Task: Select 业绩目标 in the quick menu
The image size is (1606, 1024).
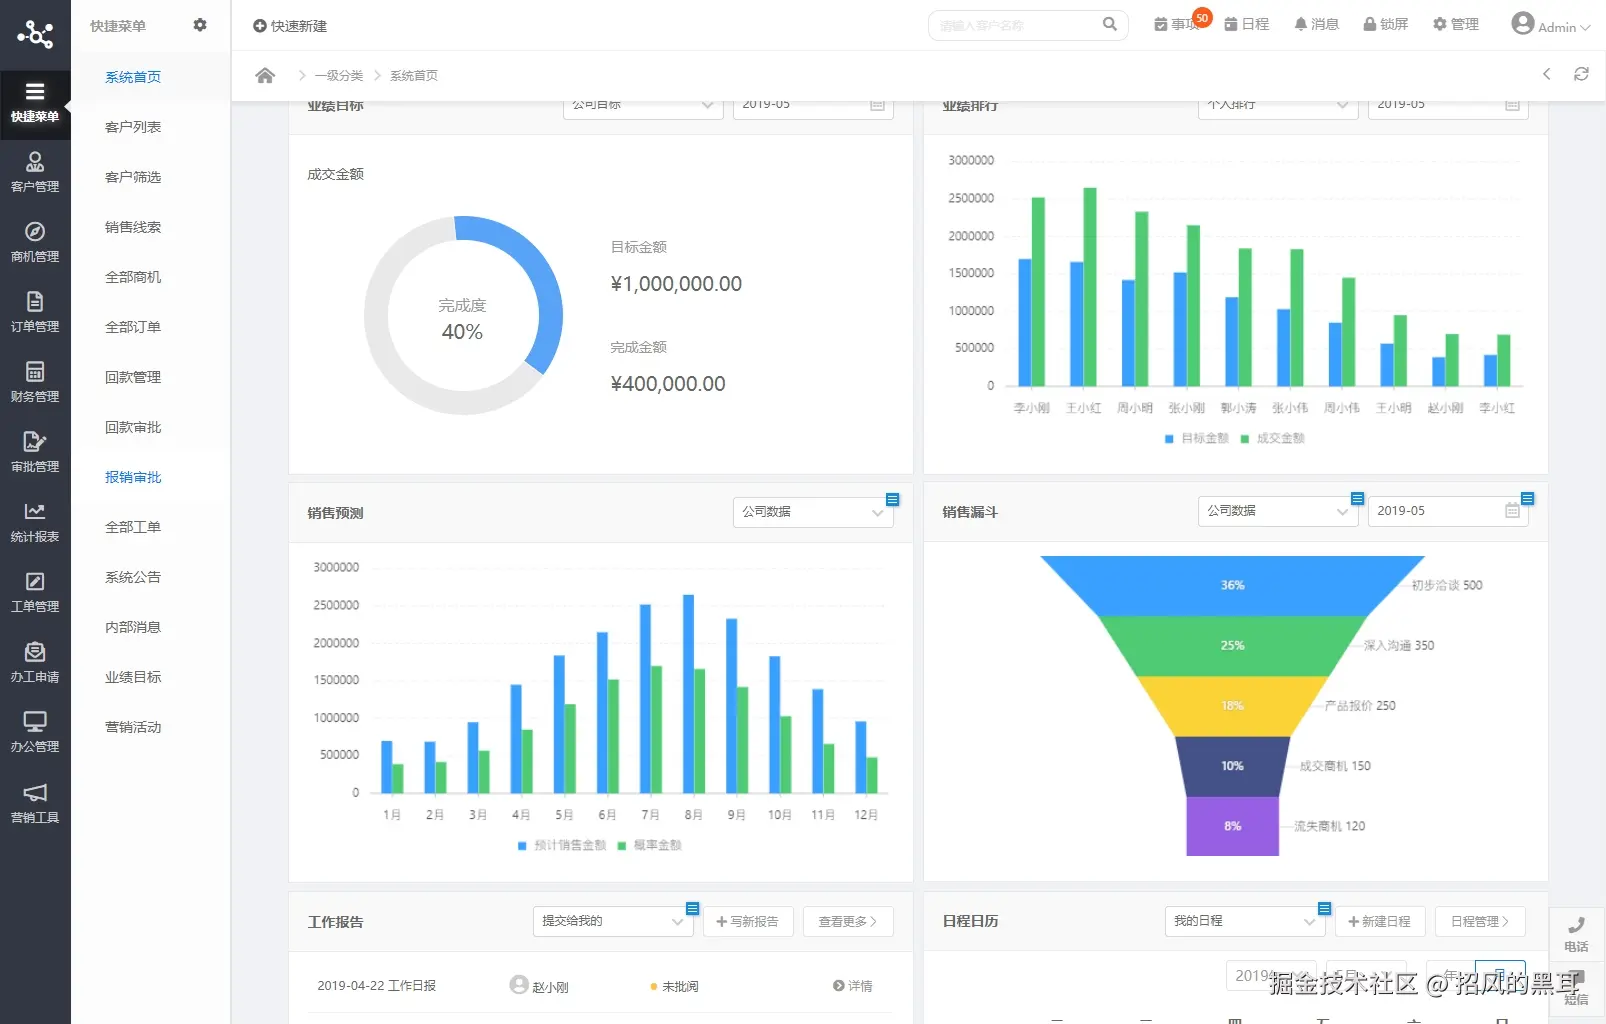Action: coord(133,677)
